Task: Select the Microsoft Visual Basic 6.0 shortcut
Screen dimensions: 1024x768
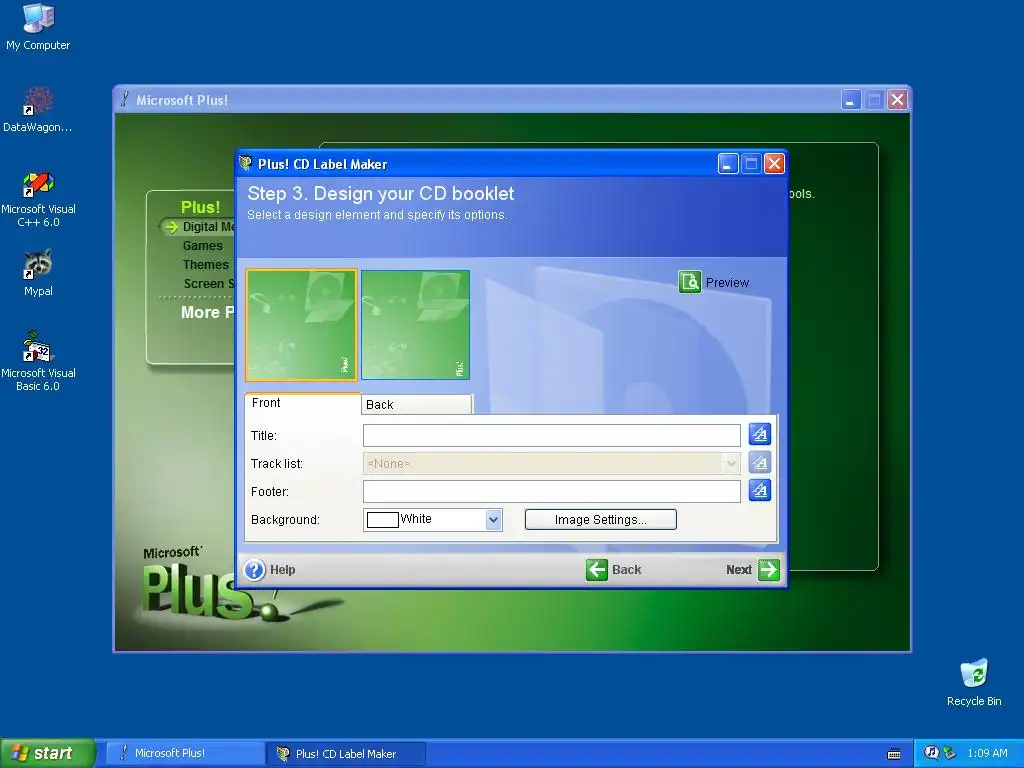Action: point(38,361)
